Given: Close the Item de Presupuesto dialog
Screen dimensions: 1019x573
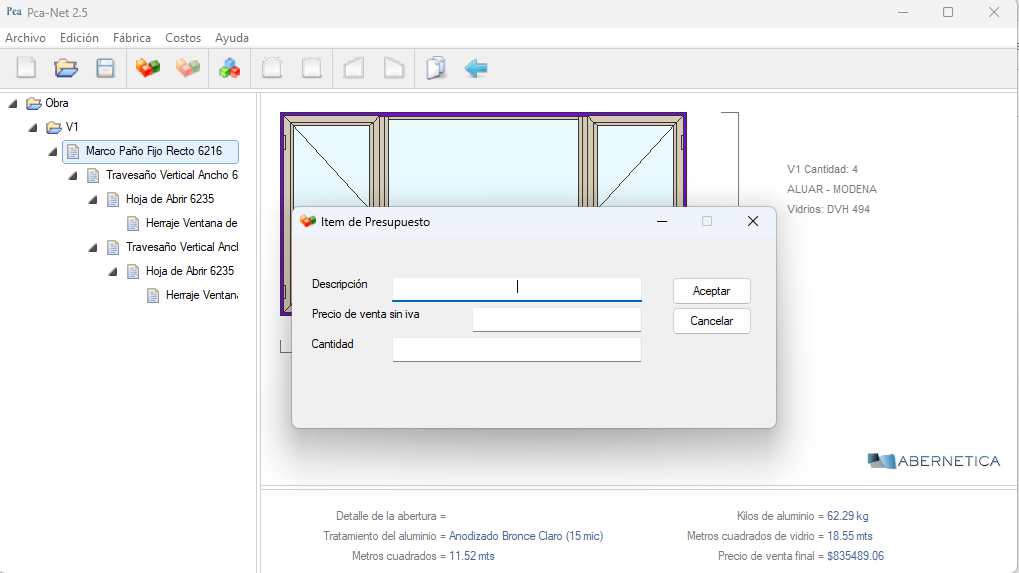Looking at the screenshot, I should tap(753, 222).
